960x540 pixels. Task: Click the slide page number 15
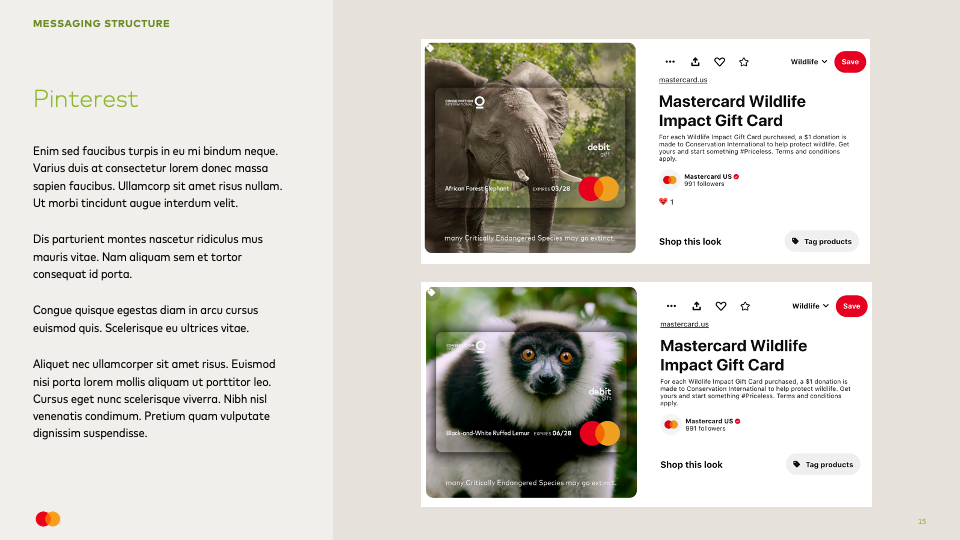click(922, 522)
